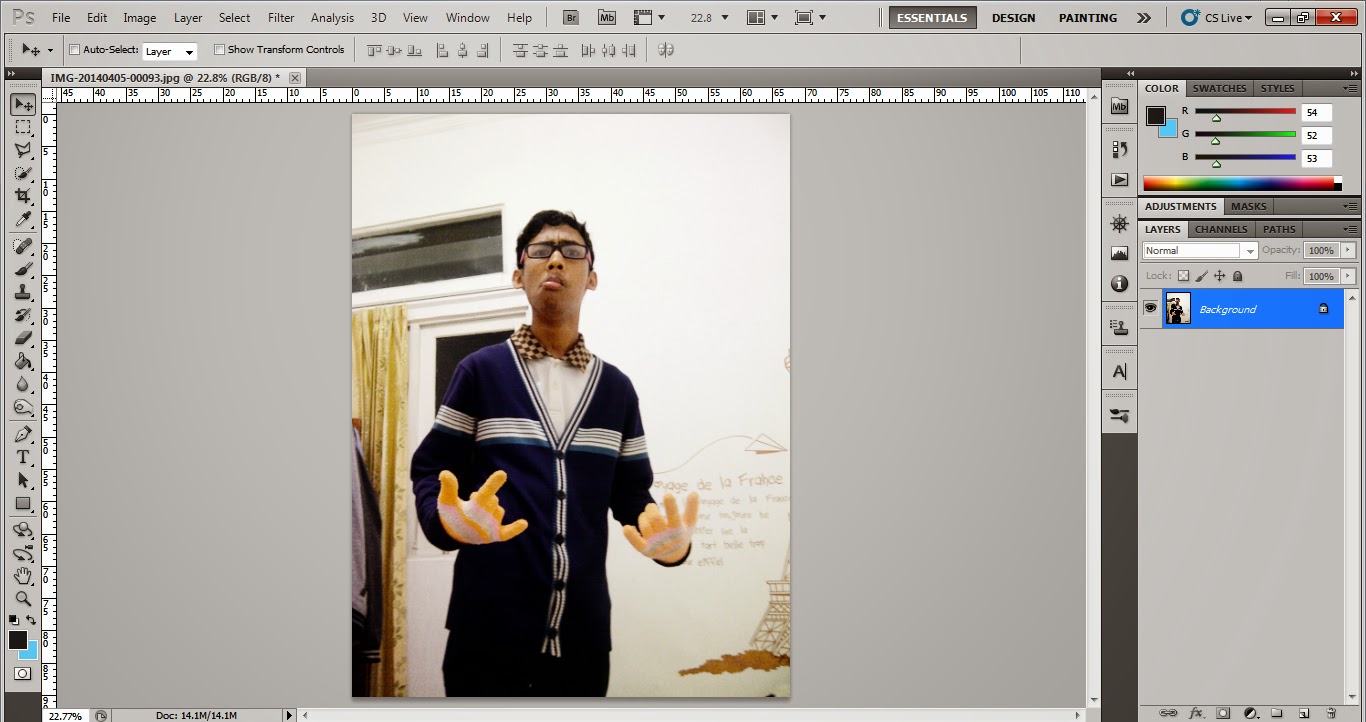
Task: Swap foreground and background colors
Action: [32, 621]
